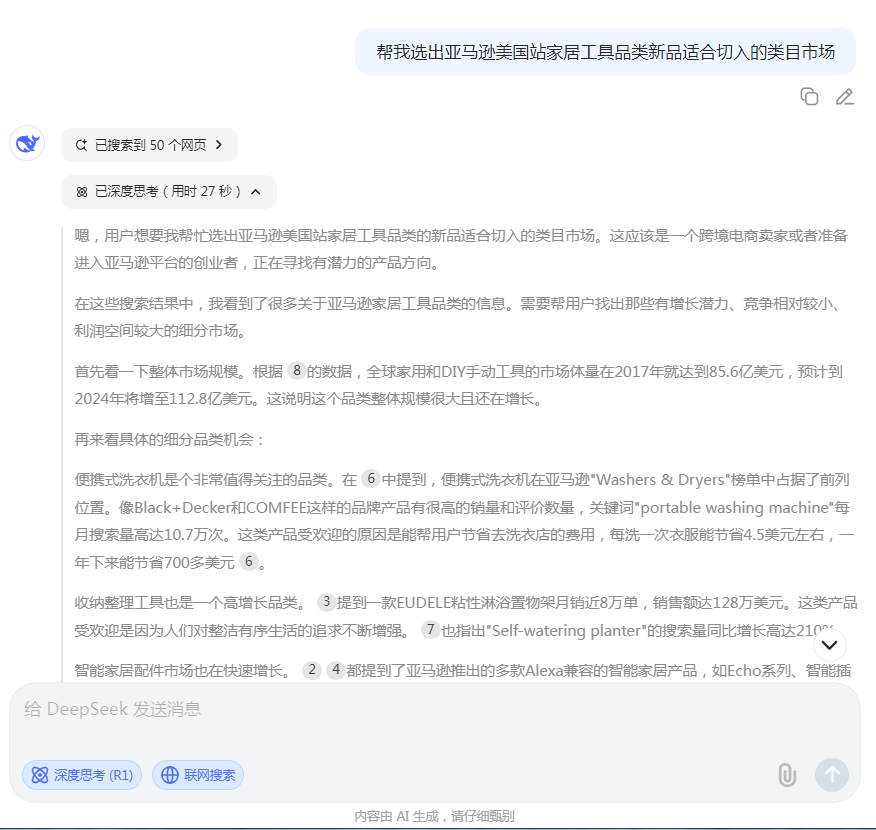The image size is (876, 830).
Task: Collapse the deep thinking section (27 秒)
Action: click(169, 192)
